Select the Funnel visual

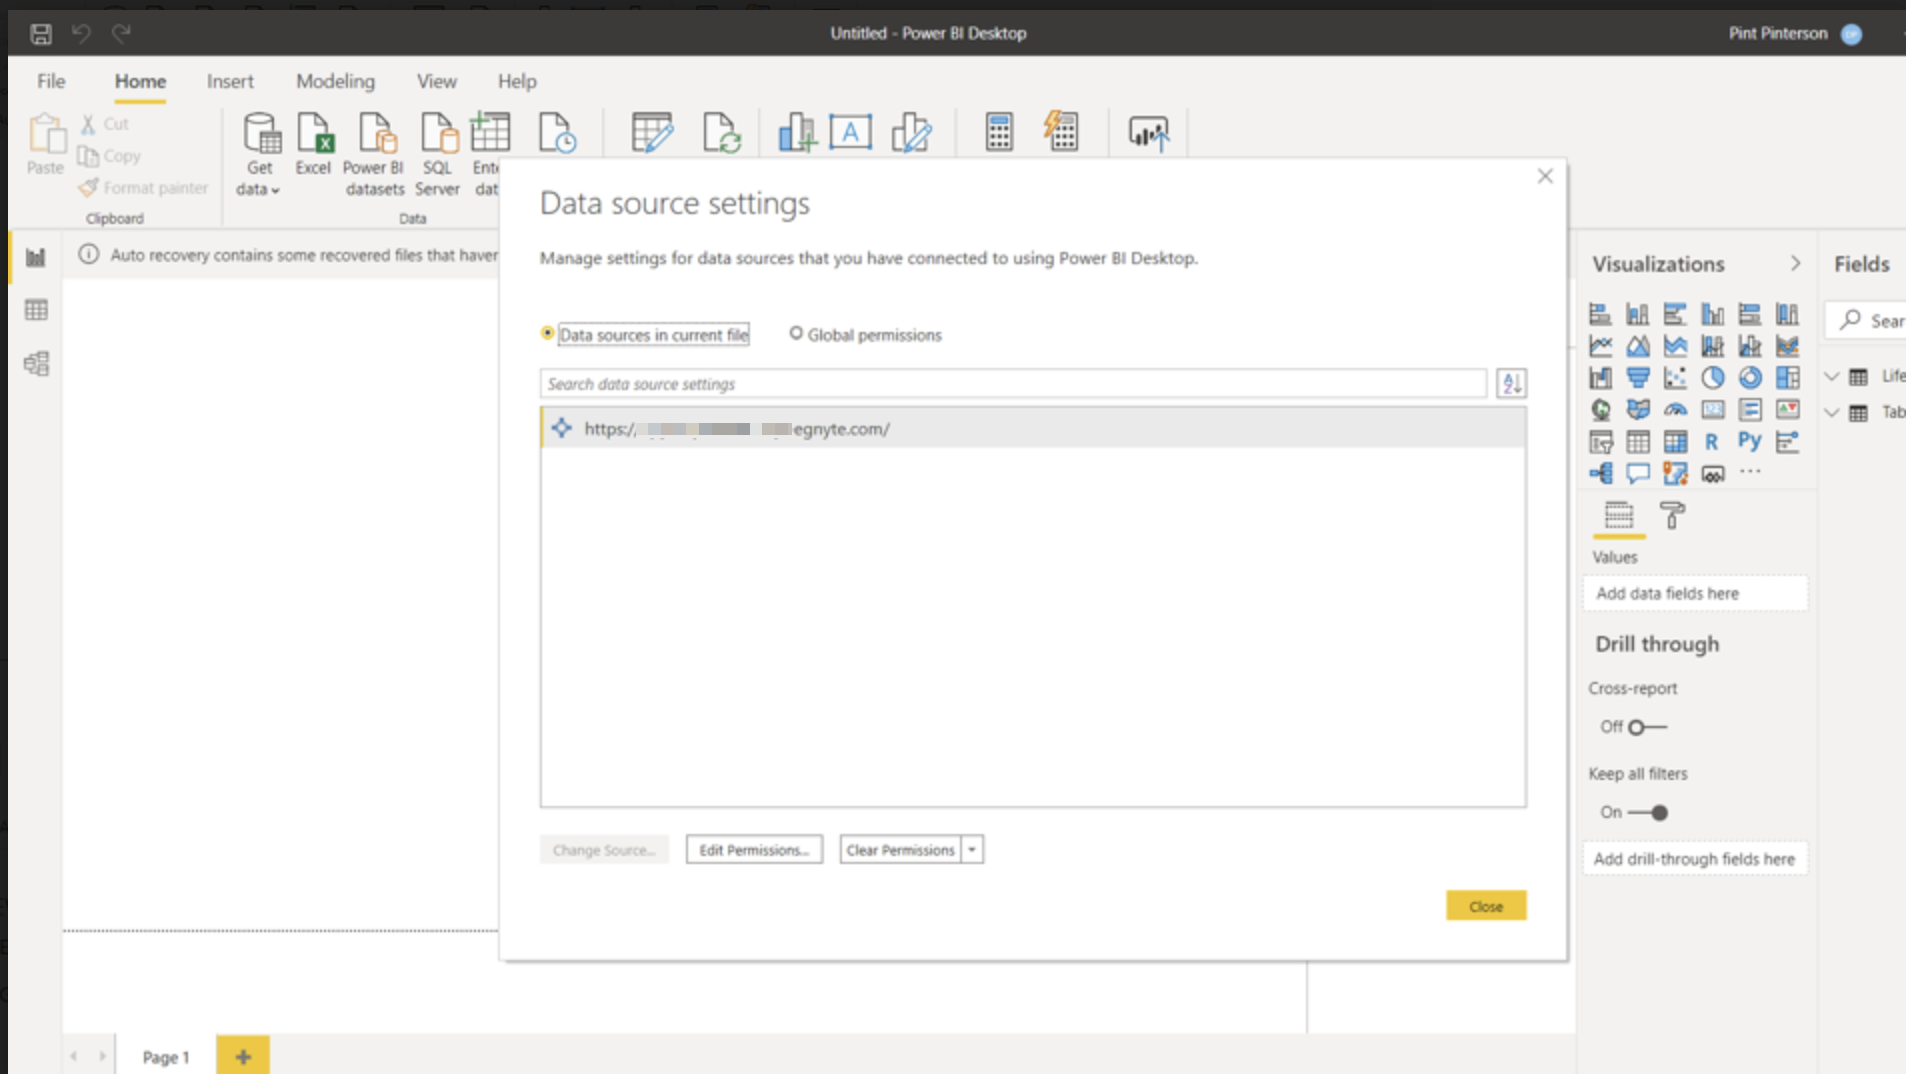pyautogui.click(x=1638, y=378)
